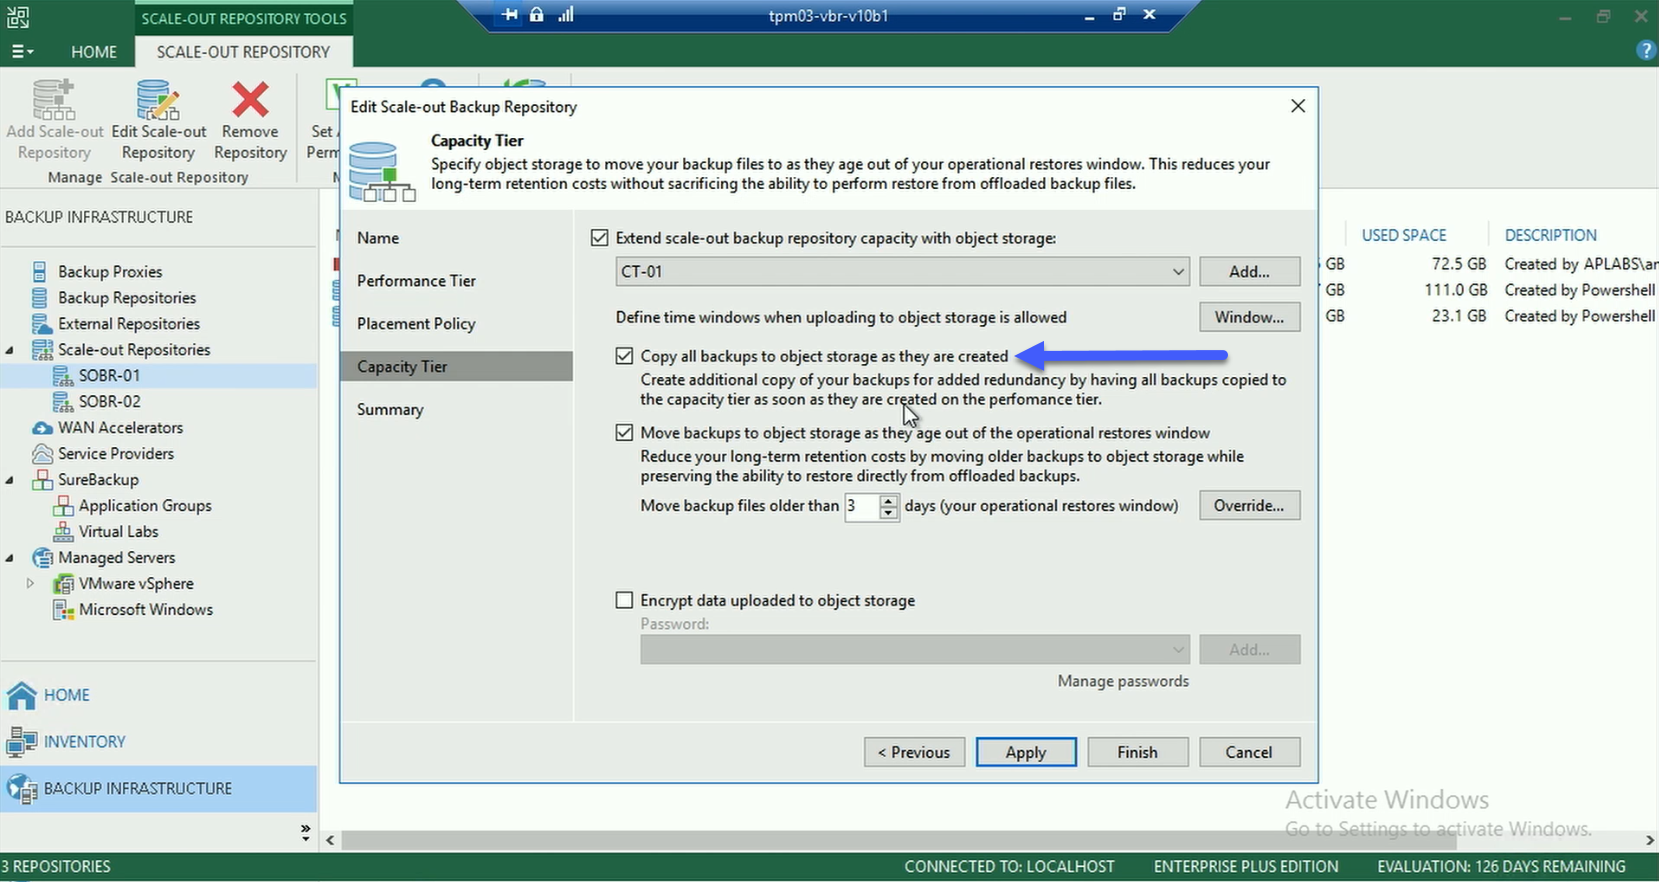The image size is (1659, 882).
Task: Click the navigation pane overflow chevron
Action: coord(305,833)
